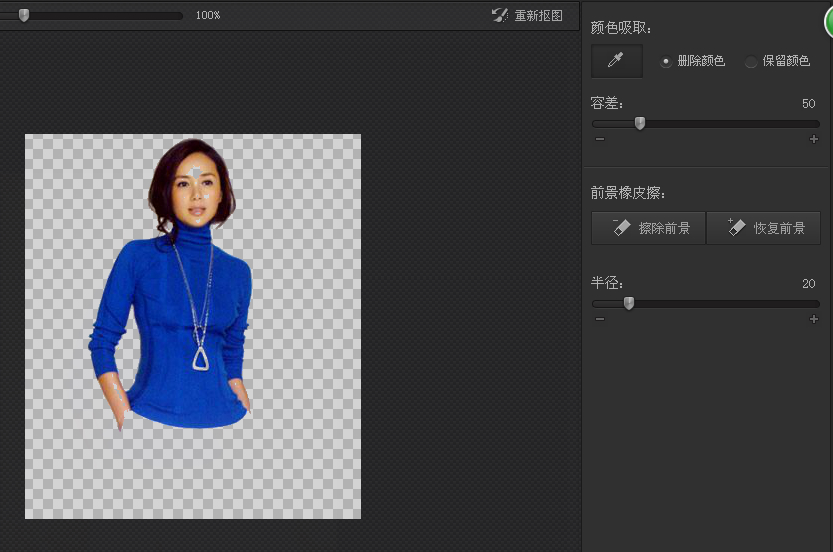The width and height of the screenshot is (833, 552).
Task: Click the 擦除前景 eraser button
Action: [648, 228]
